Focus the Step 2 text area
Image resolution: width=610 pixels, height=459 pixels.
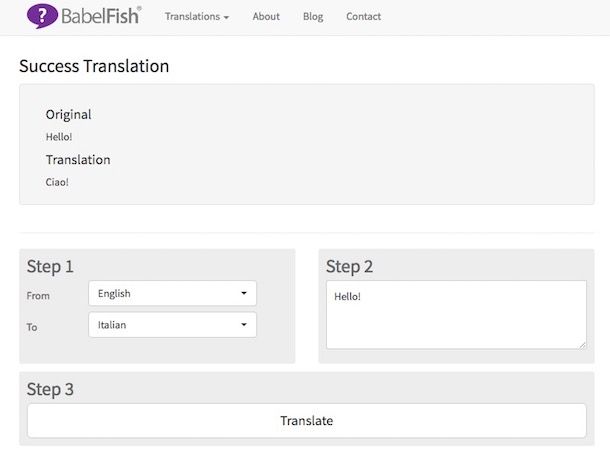[x=456, y=314]
